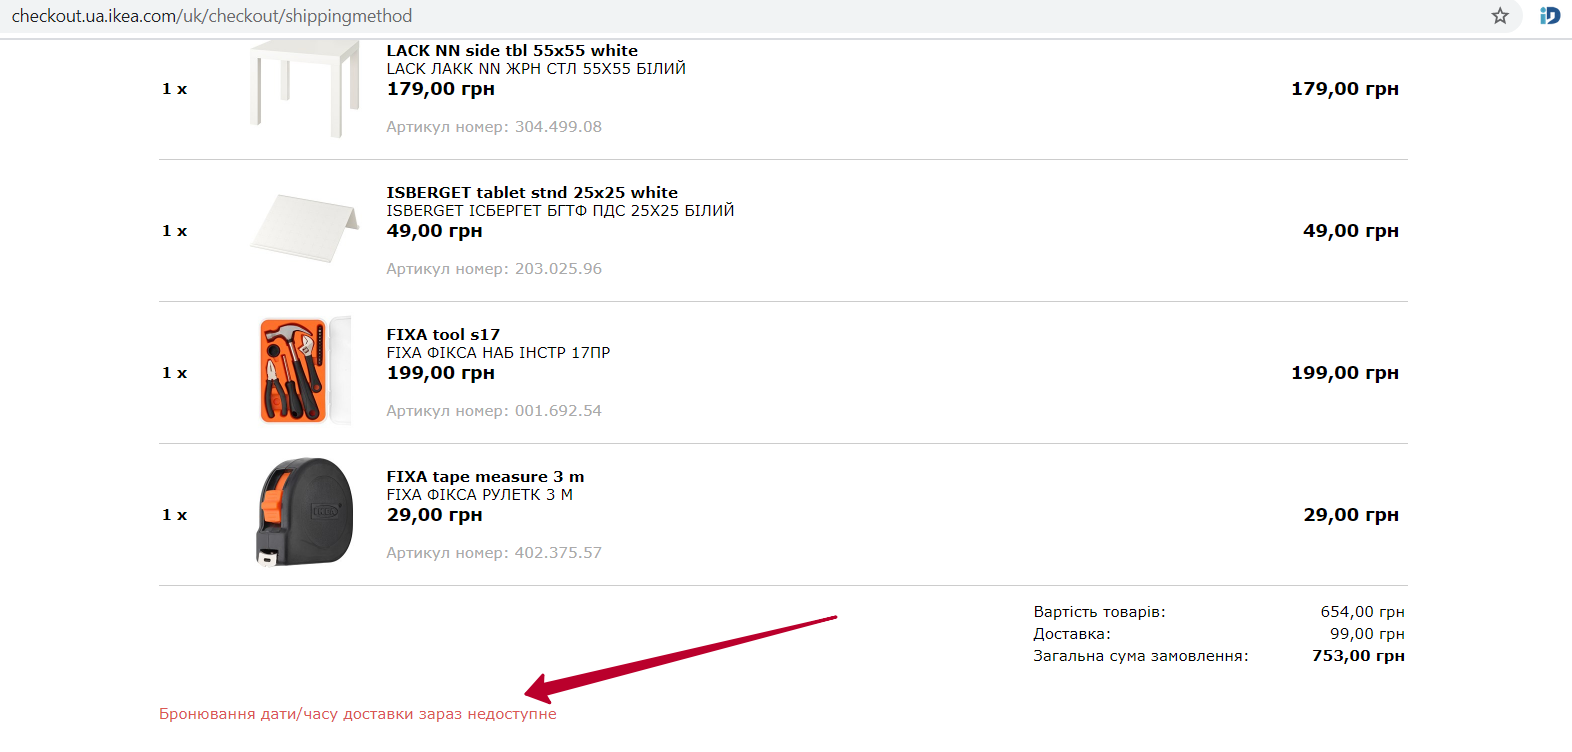Open the ISBERGET tablet stand product image

[x=304, y=228]
